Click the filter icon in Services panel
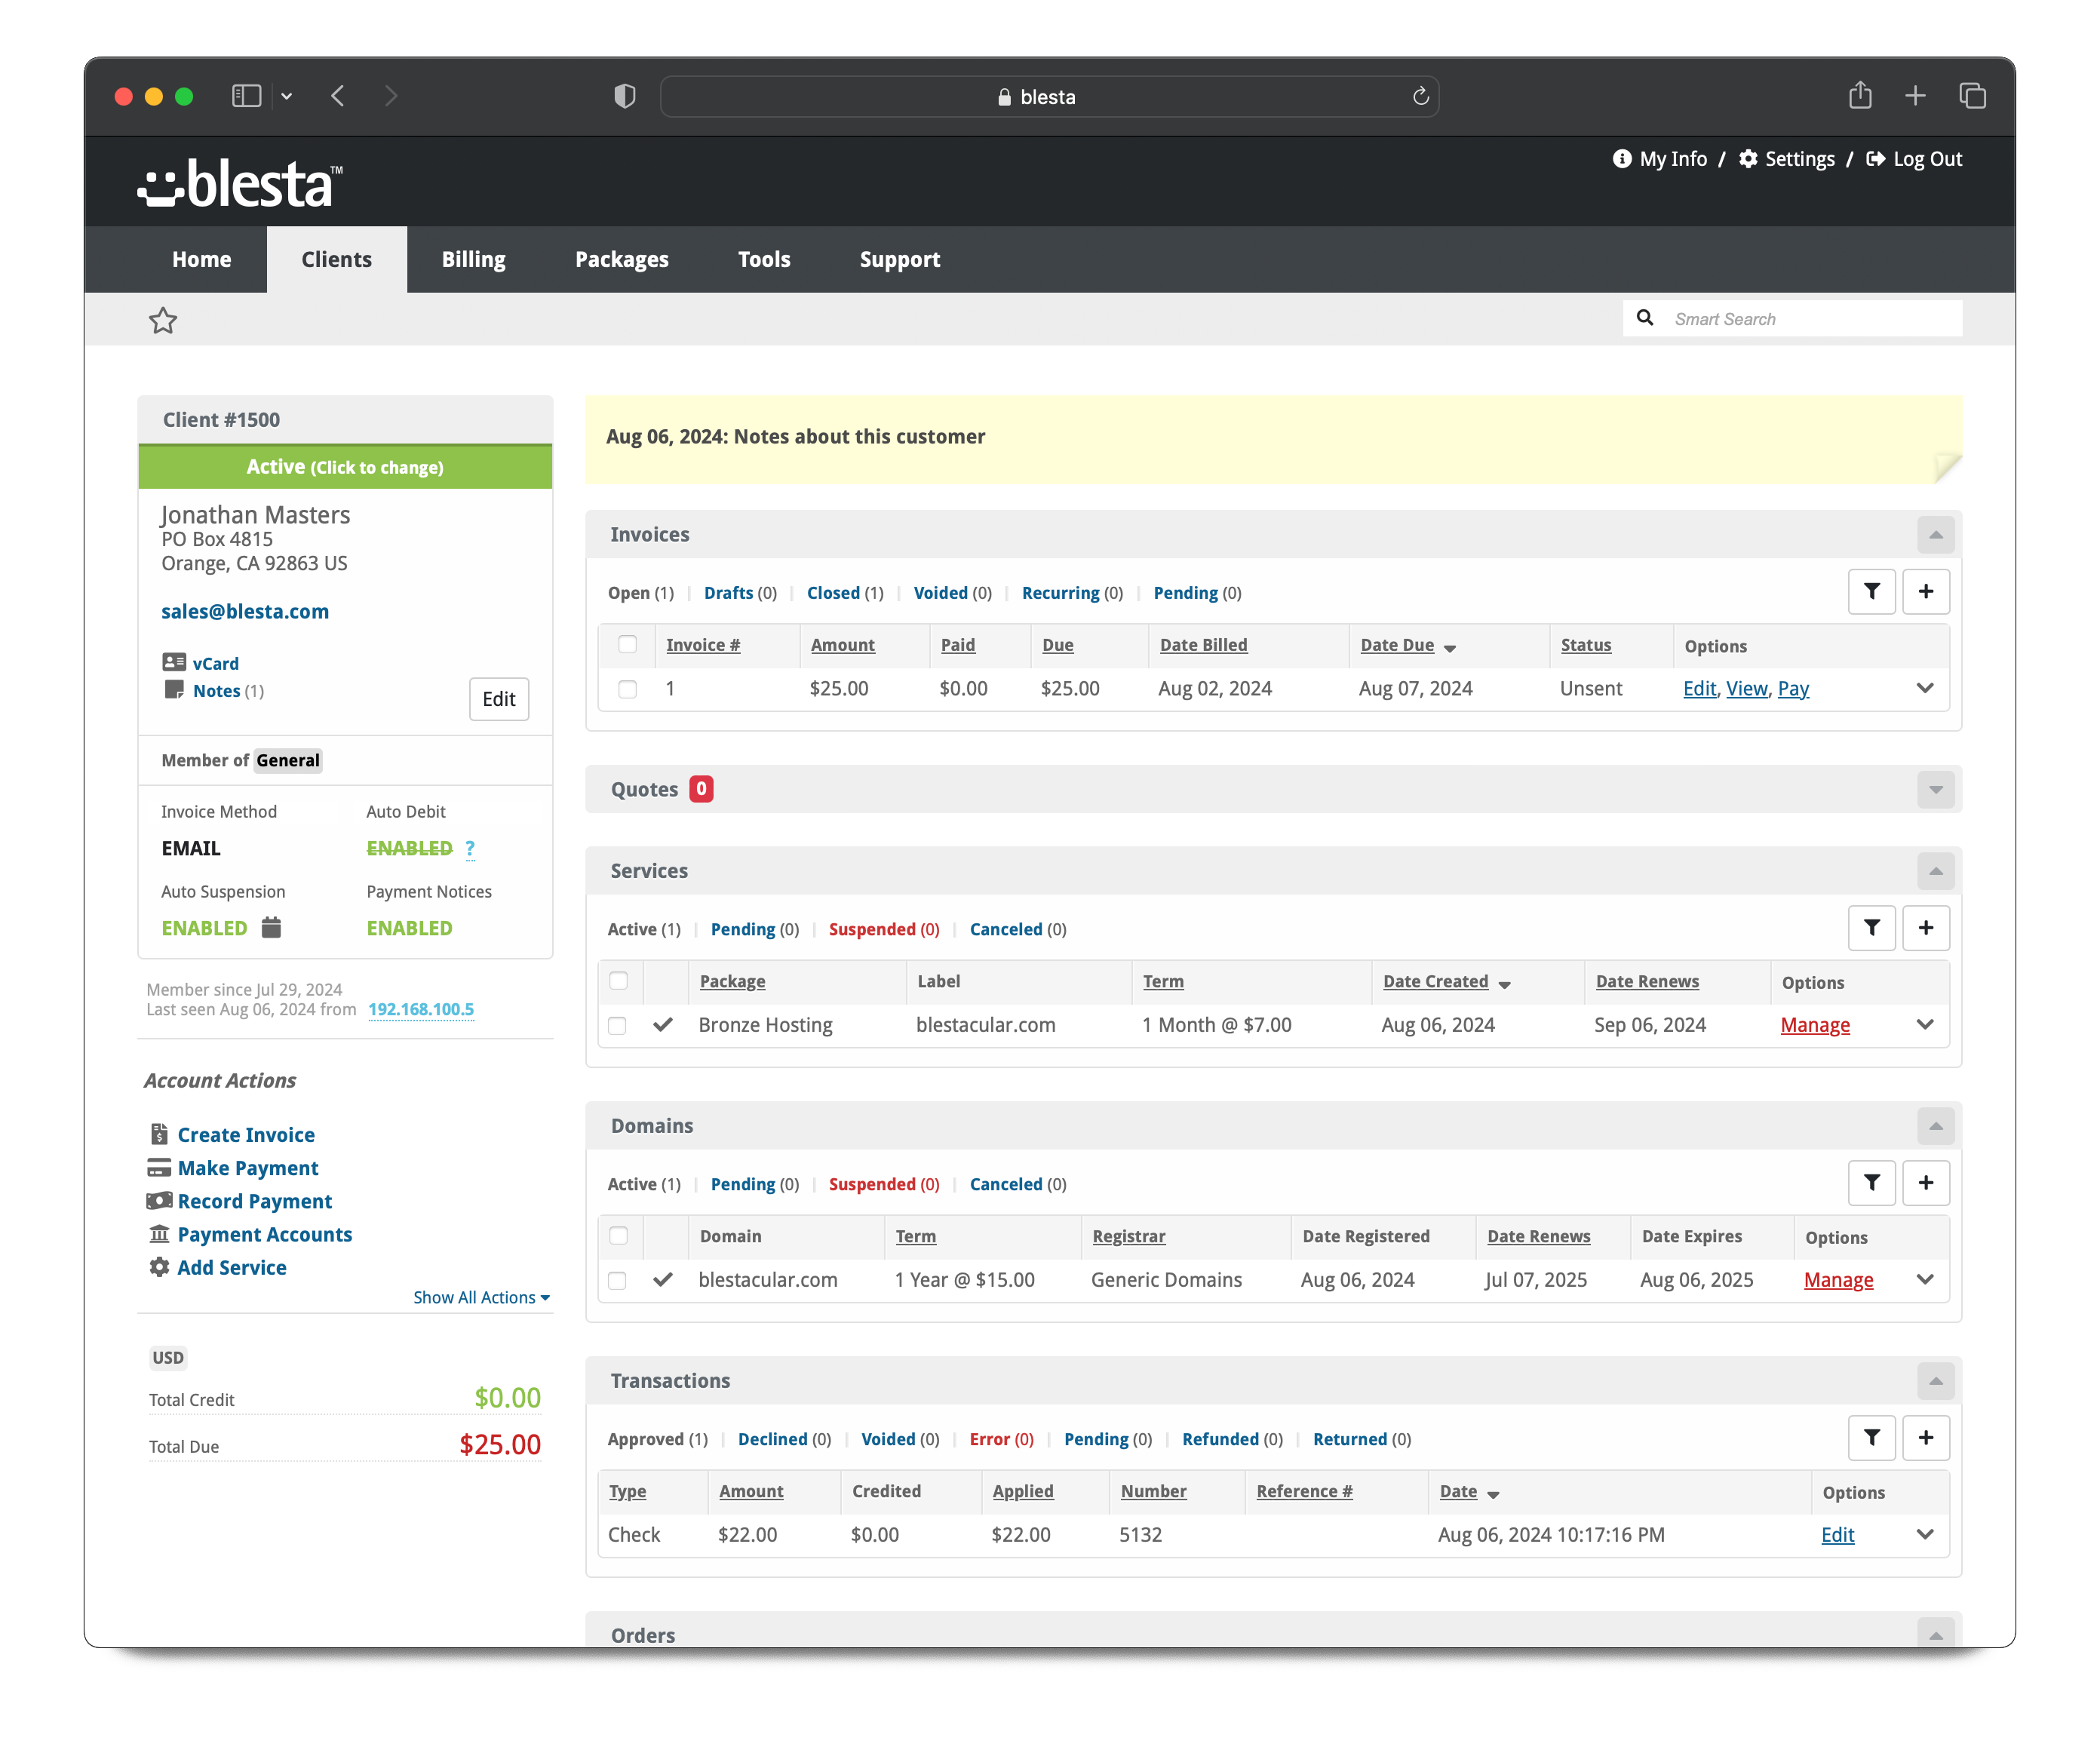Image resolution: width=2100 pixels, height=1759 pixels. pyautogui.click(x=1872, y=928)
